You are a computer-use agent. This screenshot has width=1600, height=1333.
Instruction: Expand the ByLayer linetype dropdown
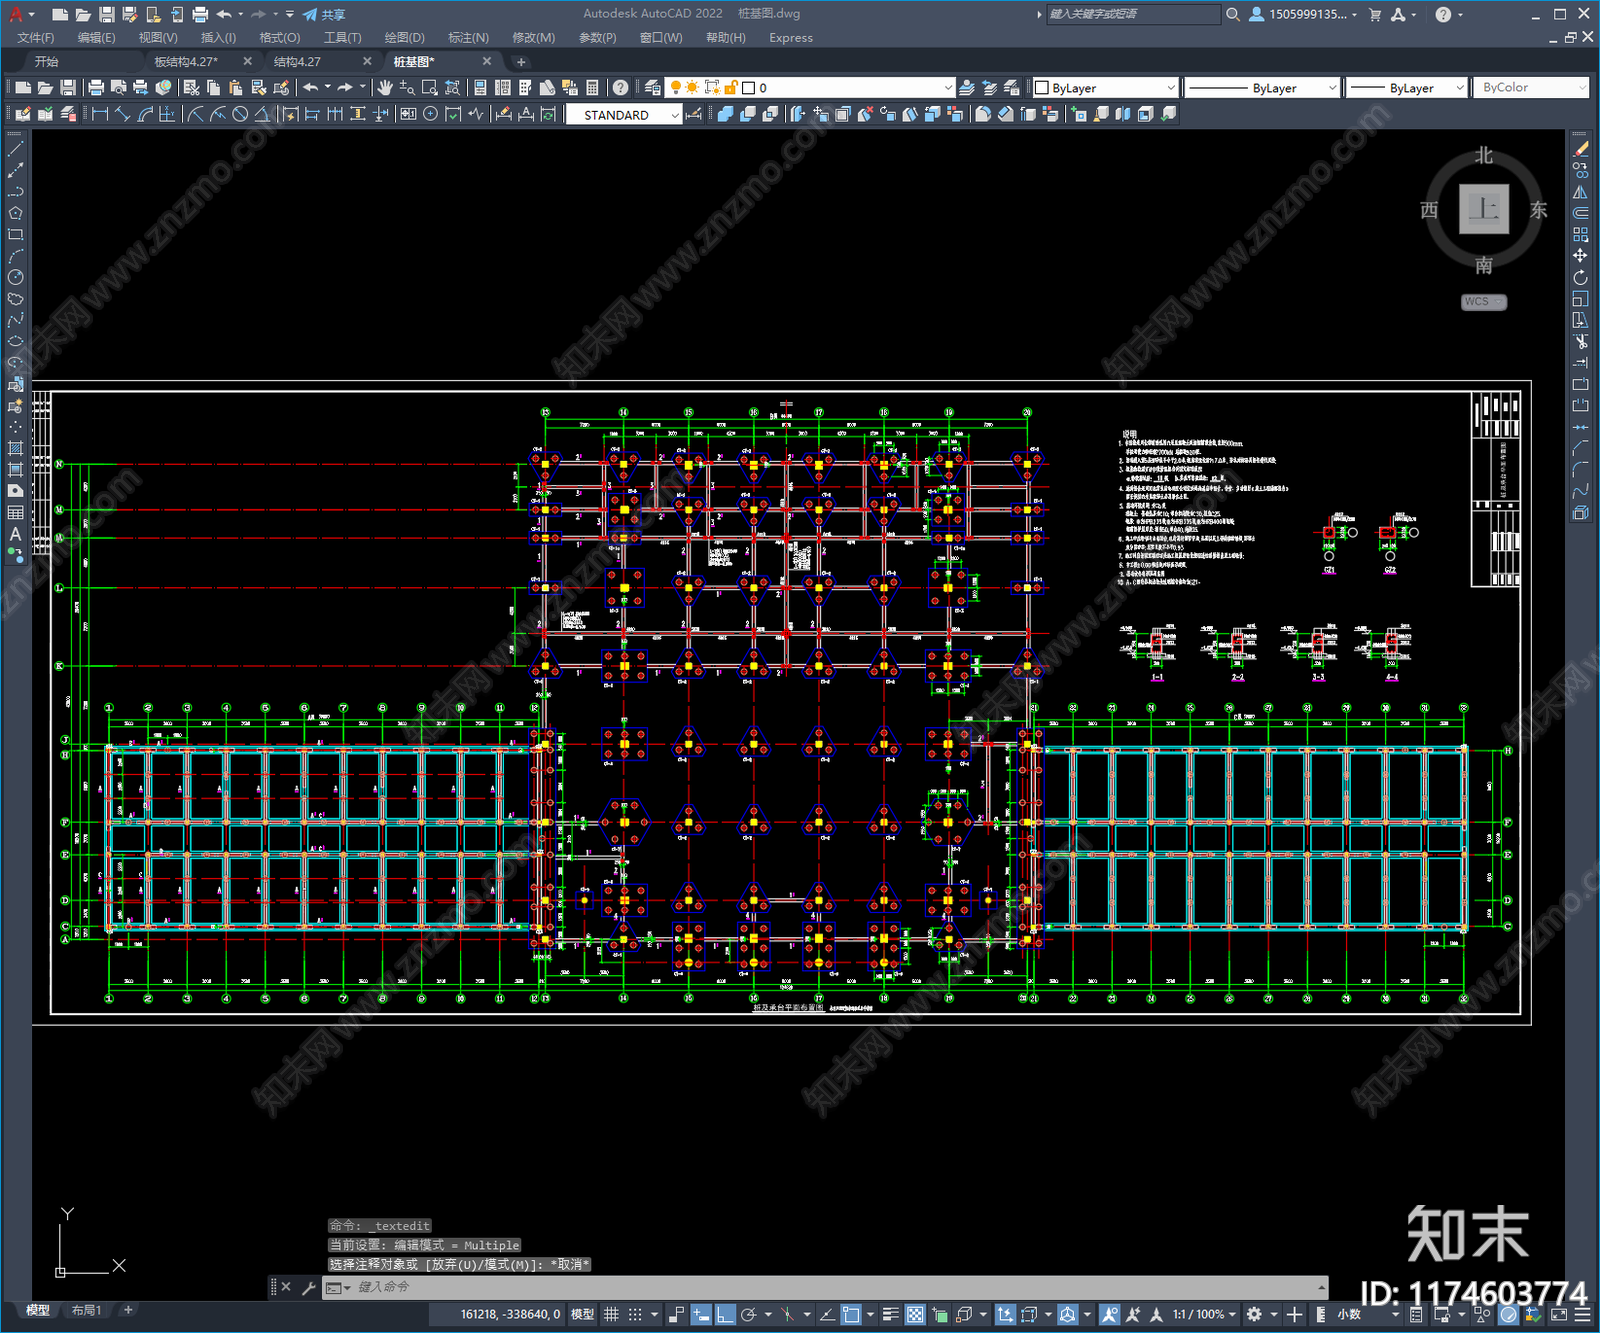[x=1262, y=88]
